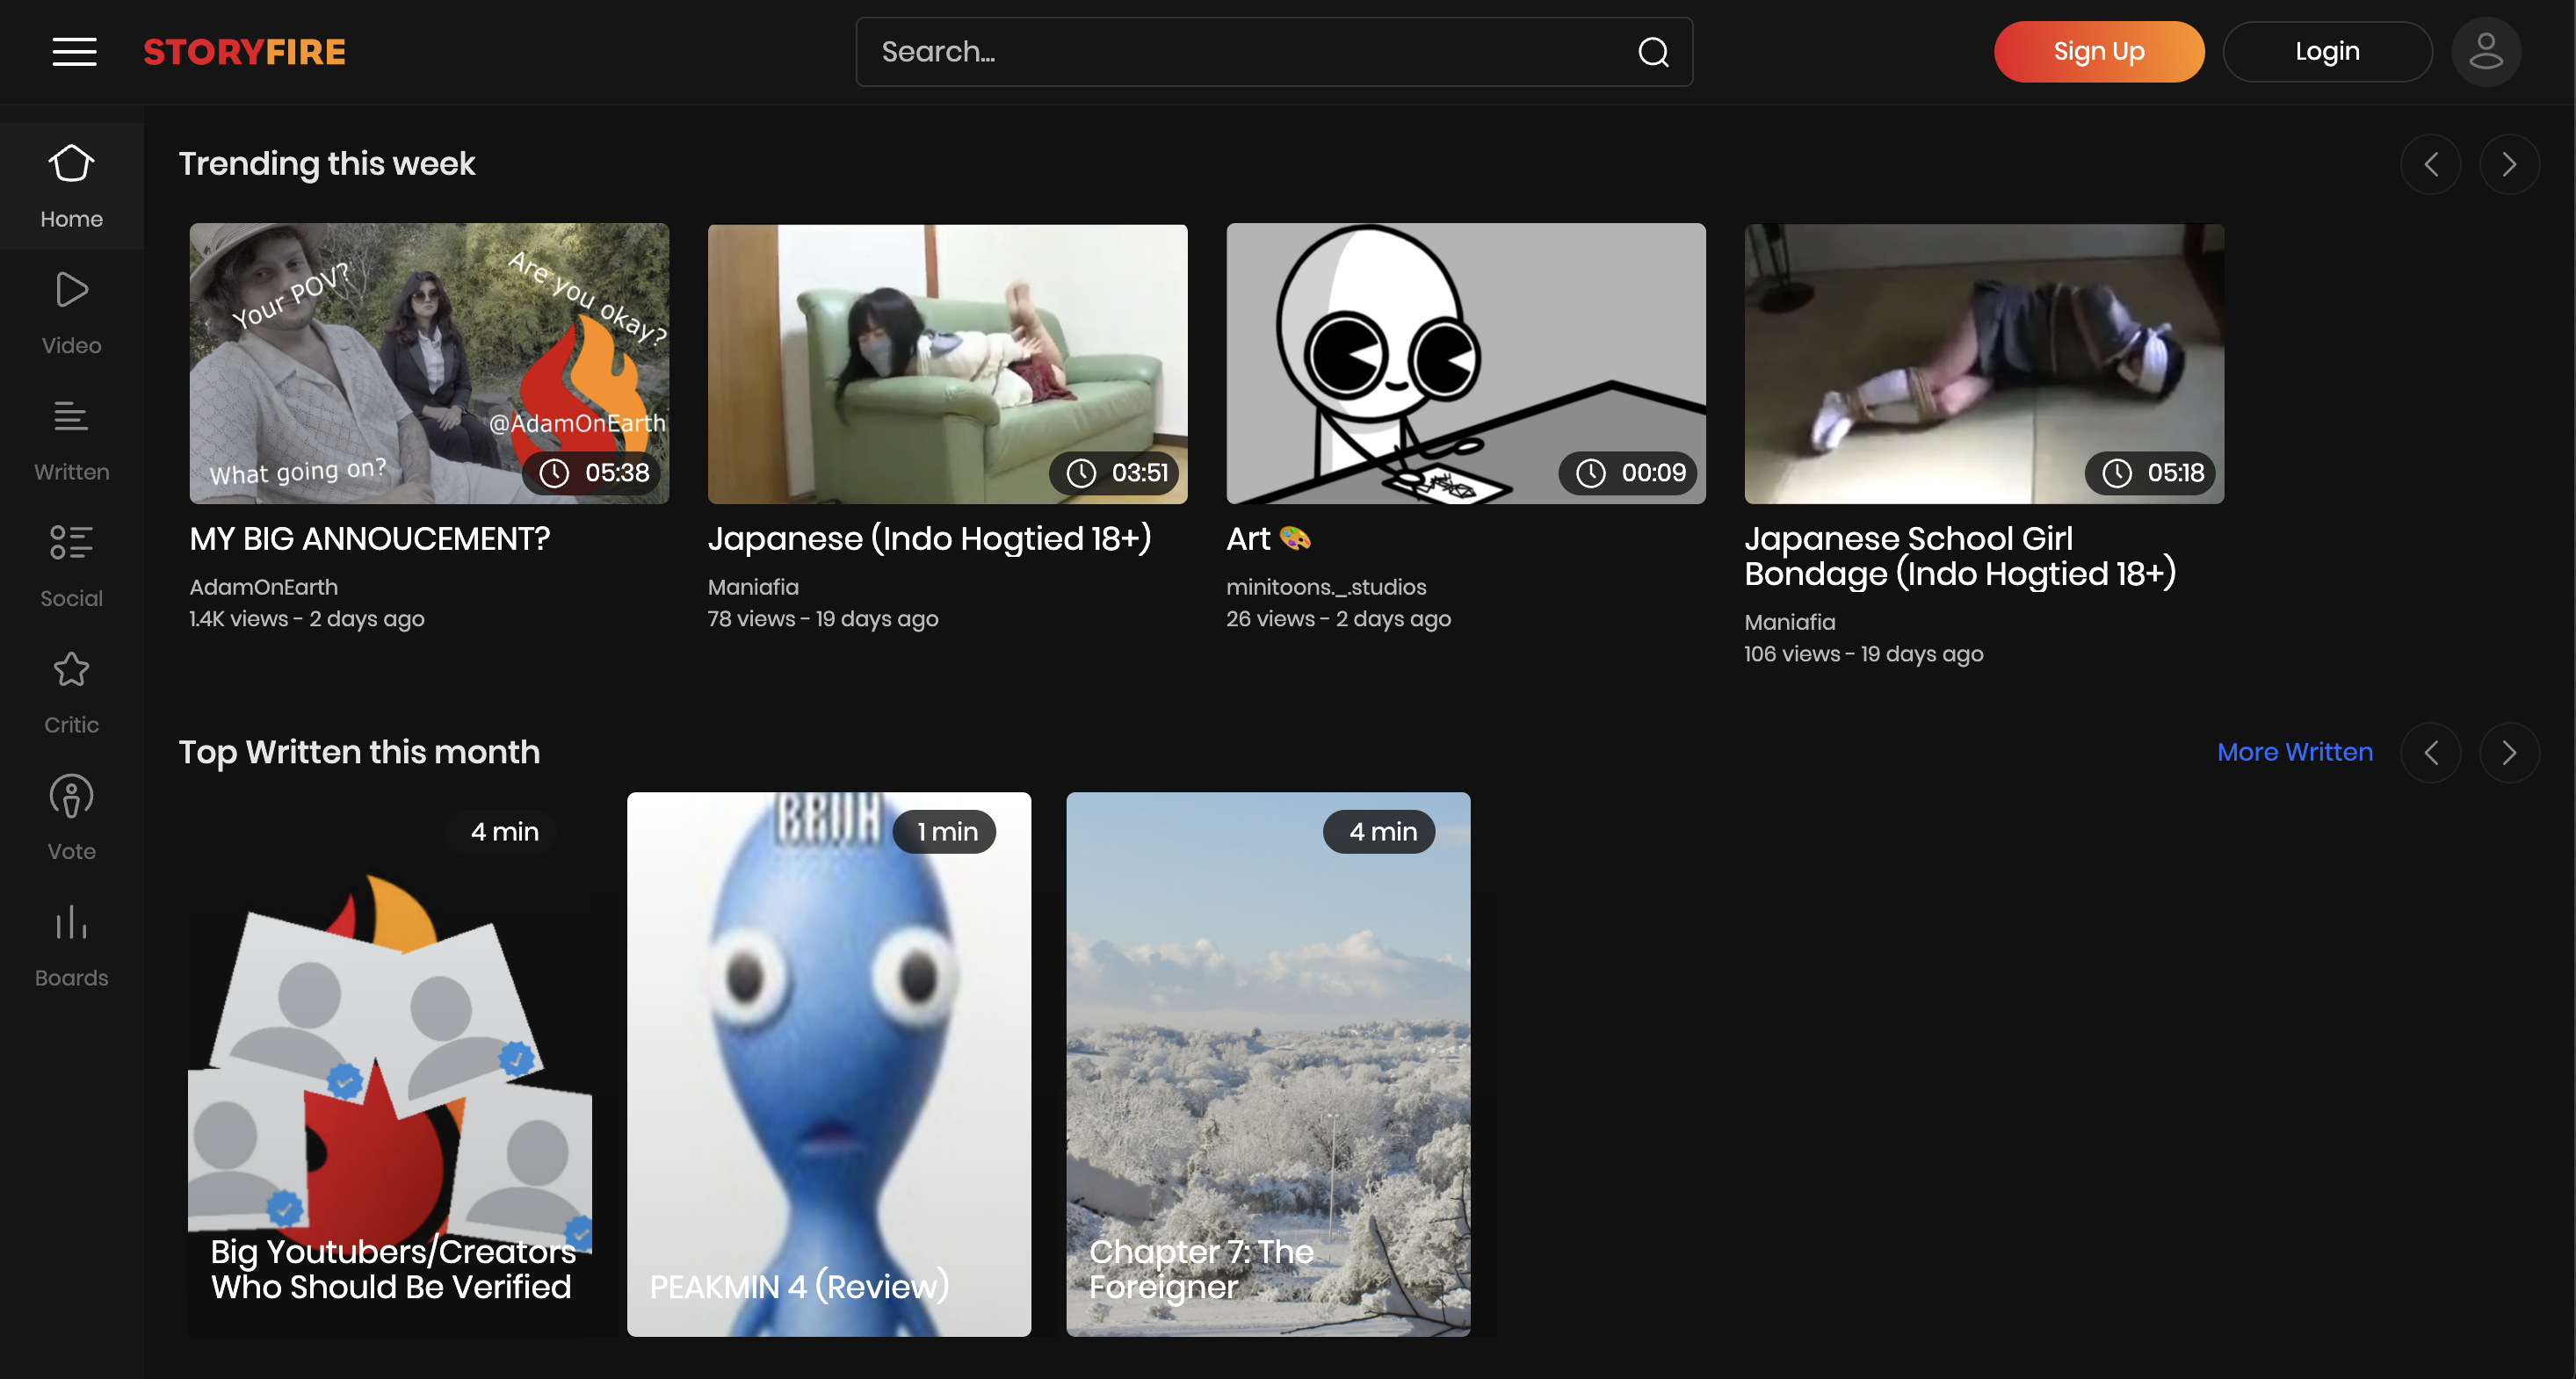Go to Home in sidebar
2576x1379 pixels.
[72, 186]
